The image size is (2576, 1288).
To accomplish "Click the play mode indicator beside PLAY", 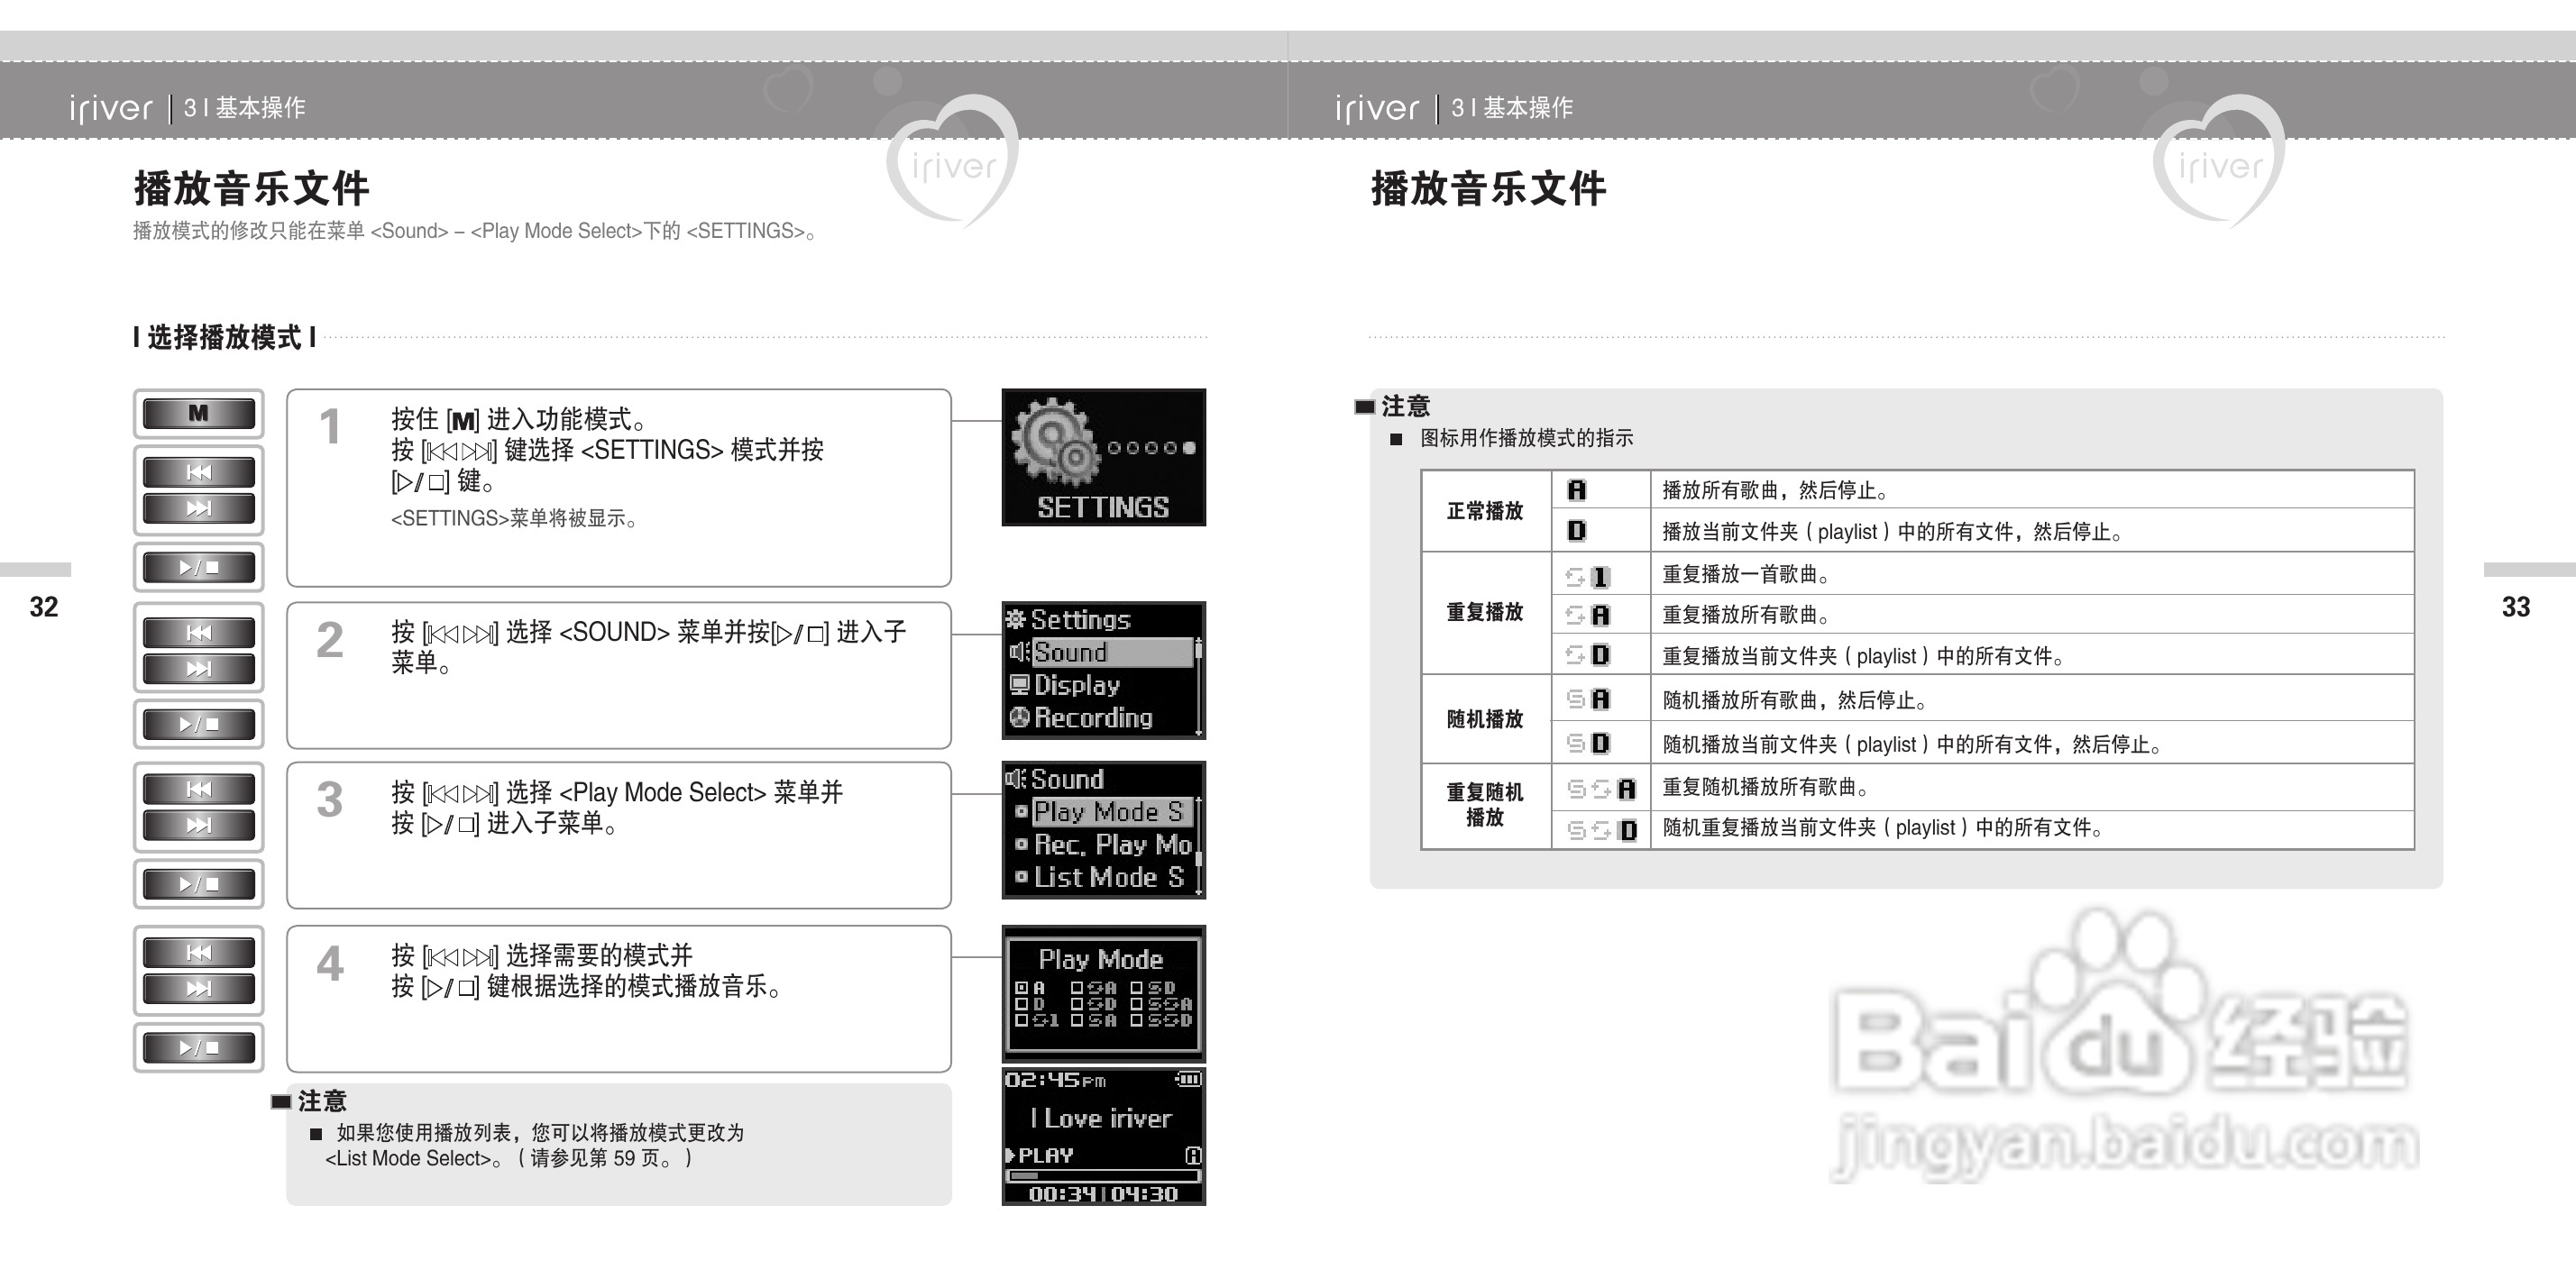I will [x=1192, y=1156].
